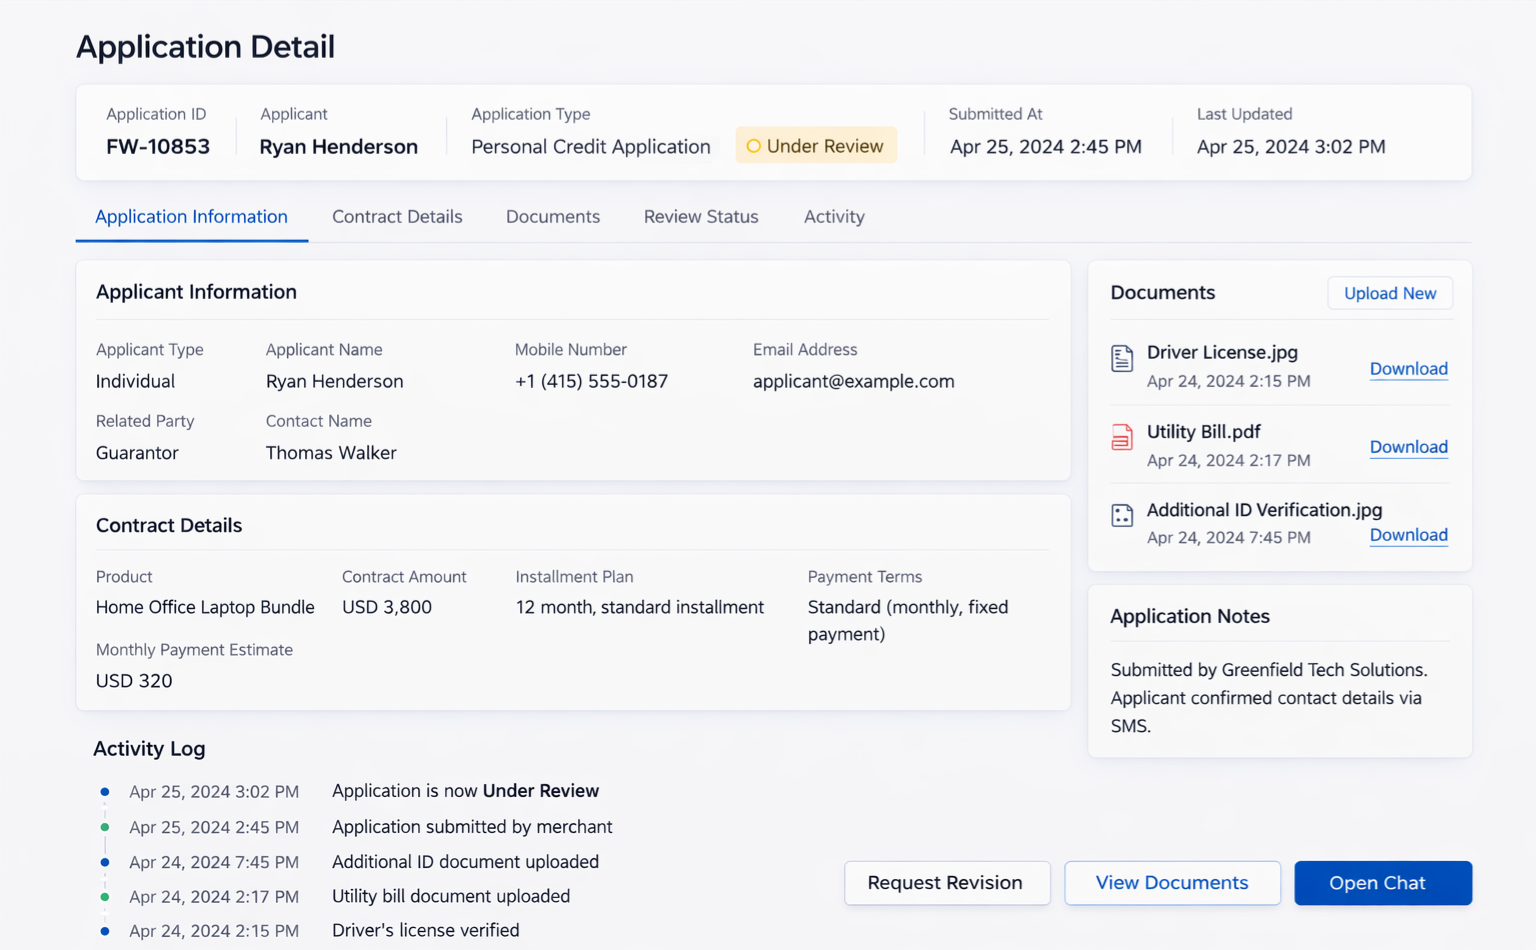
Task: Return to the Application Information tab
Action: click(x=191, y=216)
